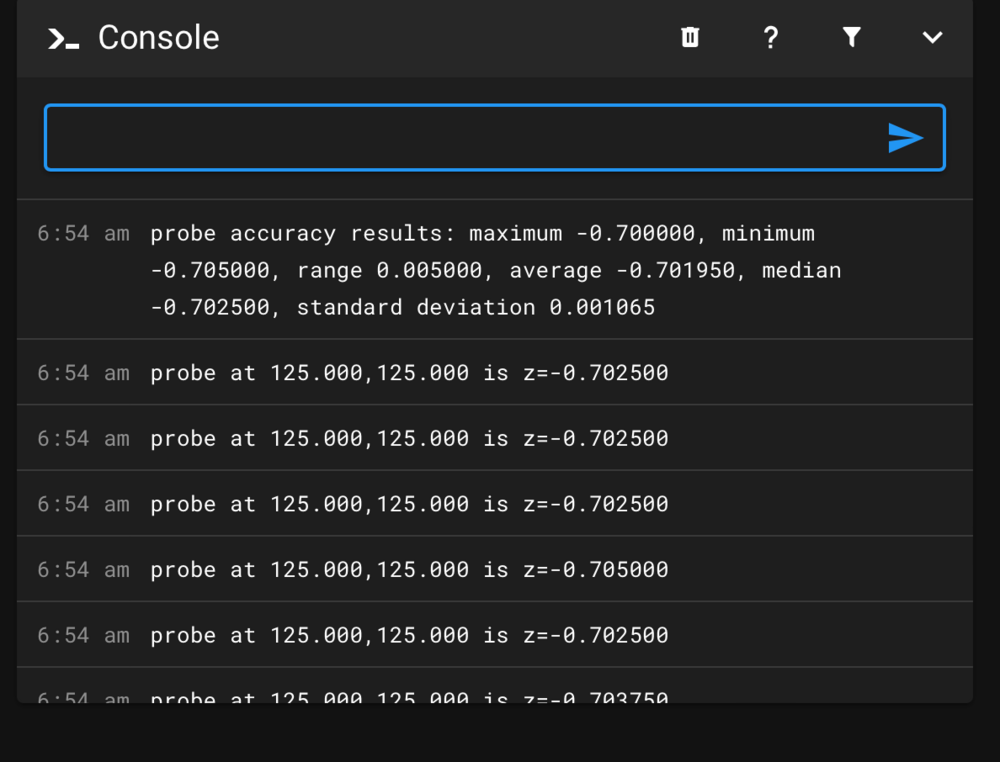Open console help question mark icon
This screenshot has height=762, width=1000.
click(770, 37)
